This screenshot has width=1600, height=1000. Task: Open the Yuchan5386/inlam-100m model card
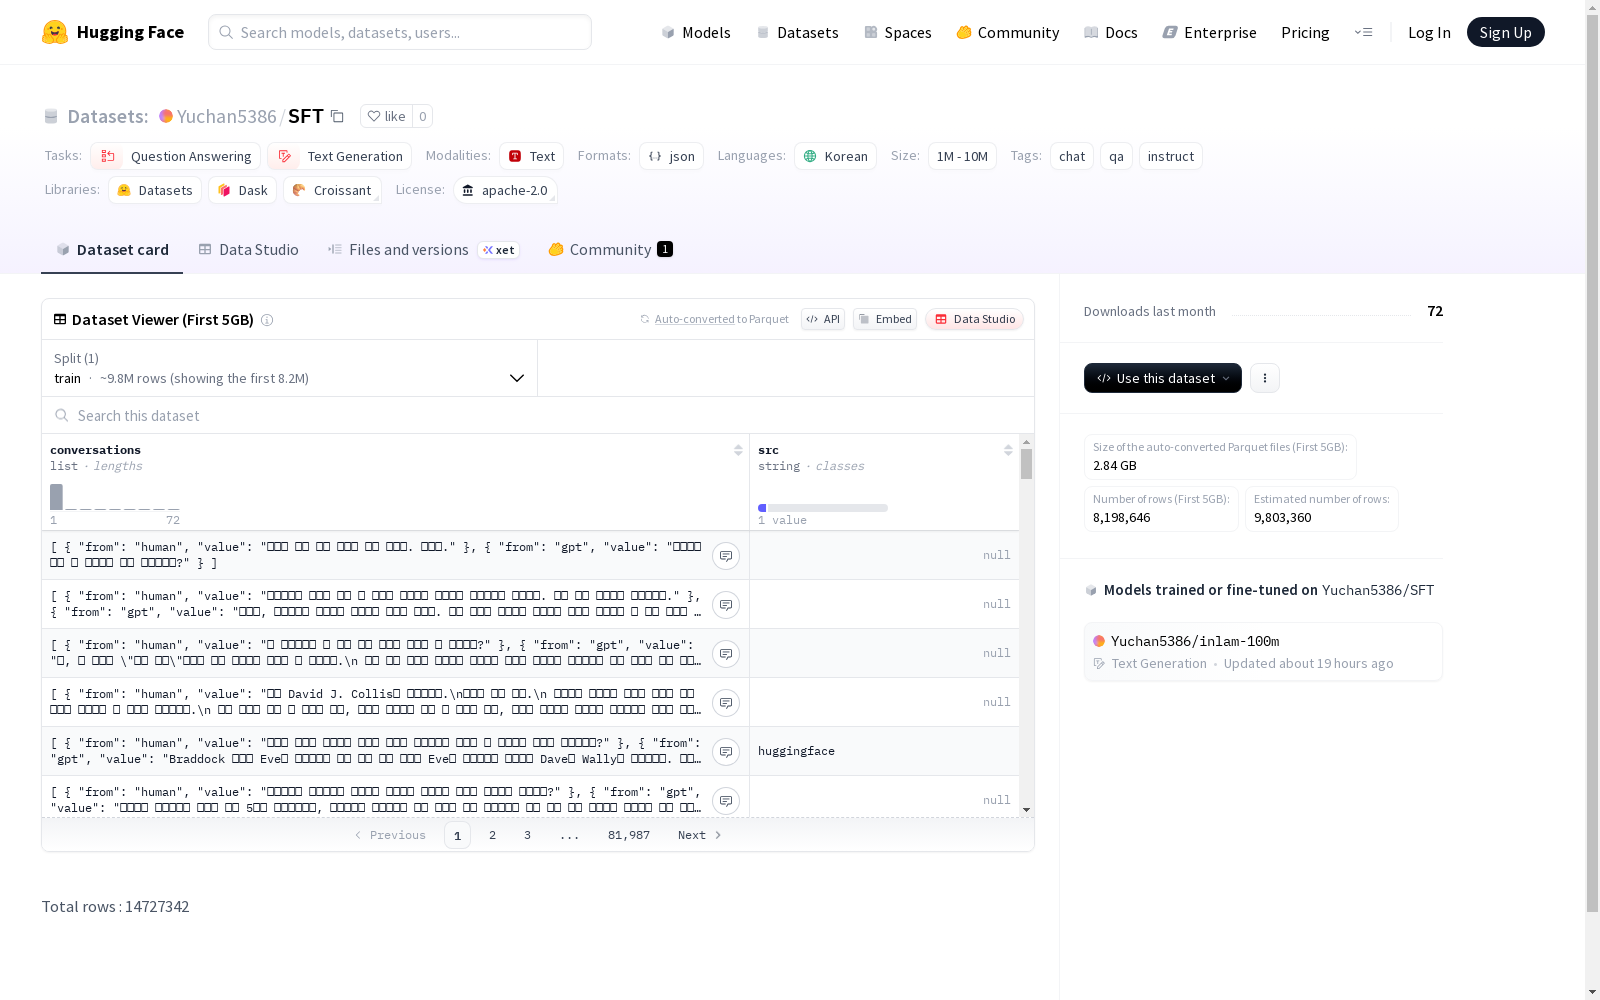click(1263, 652)
